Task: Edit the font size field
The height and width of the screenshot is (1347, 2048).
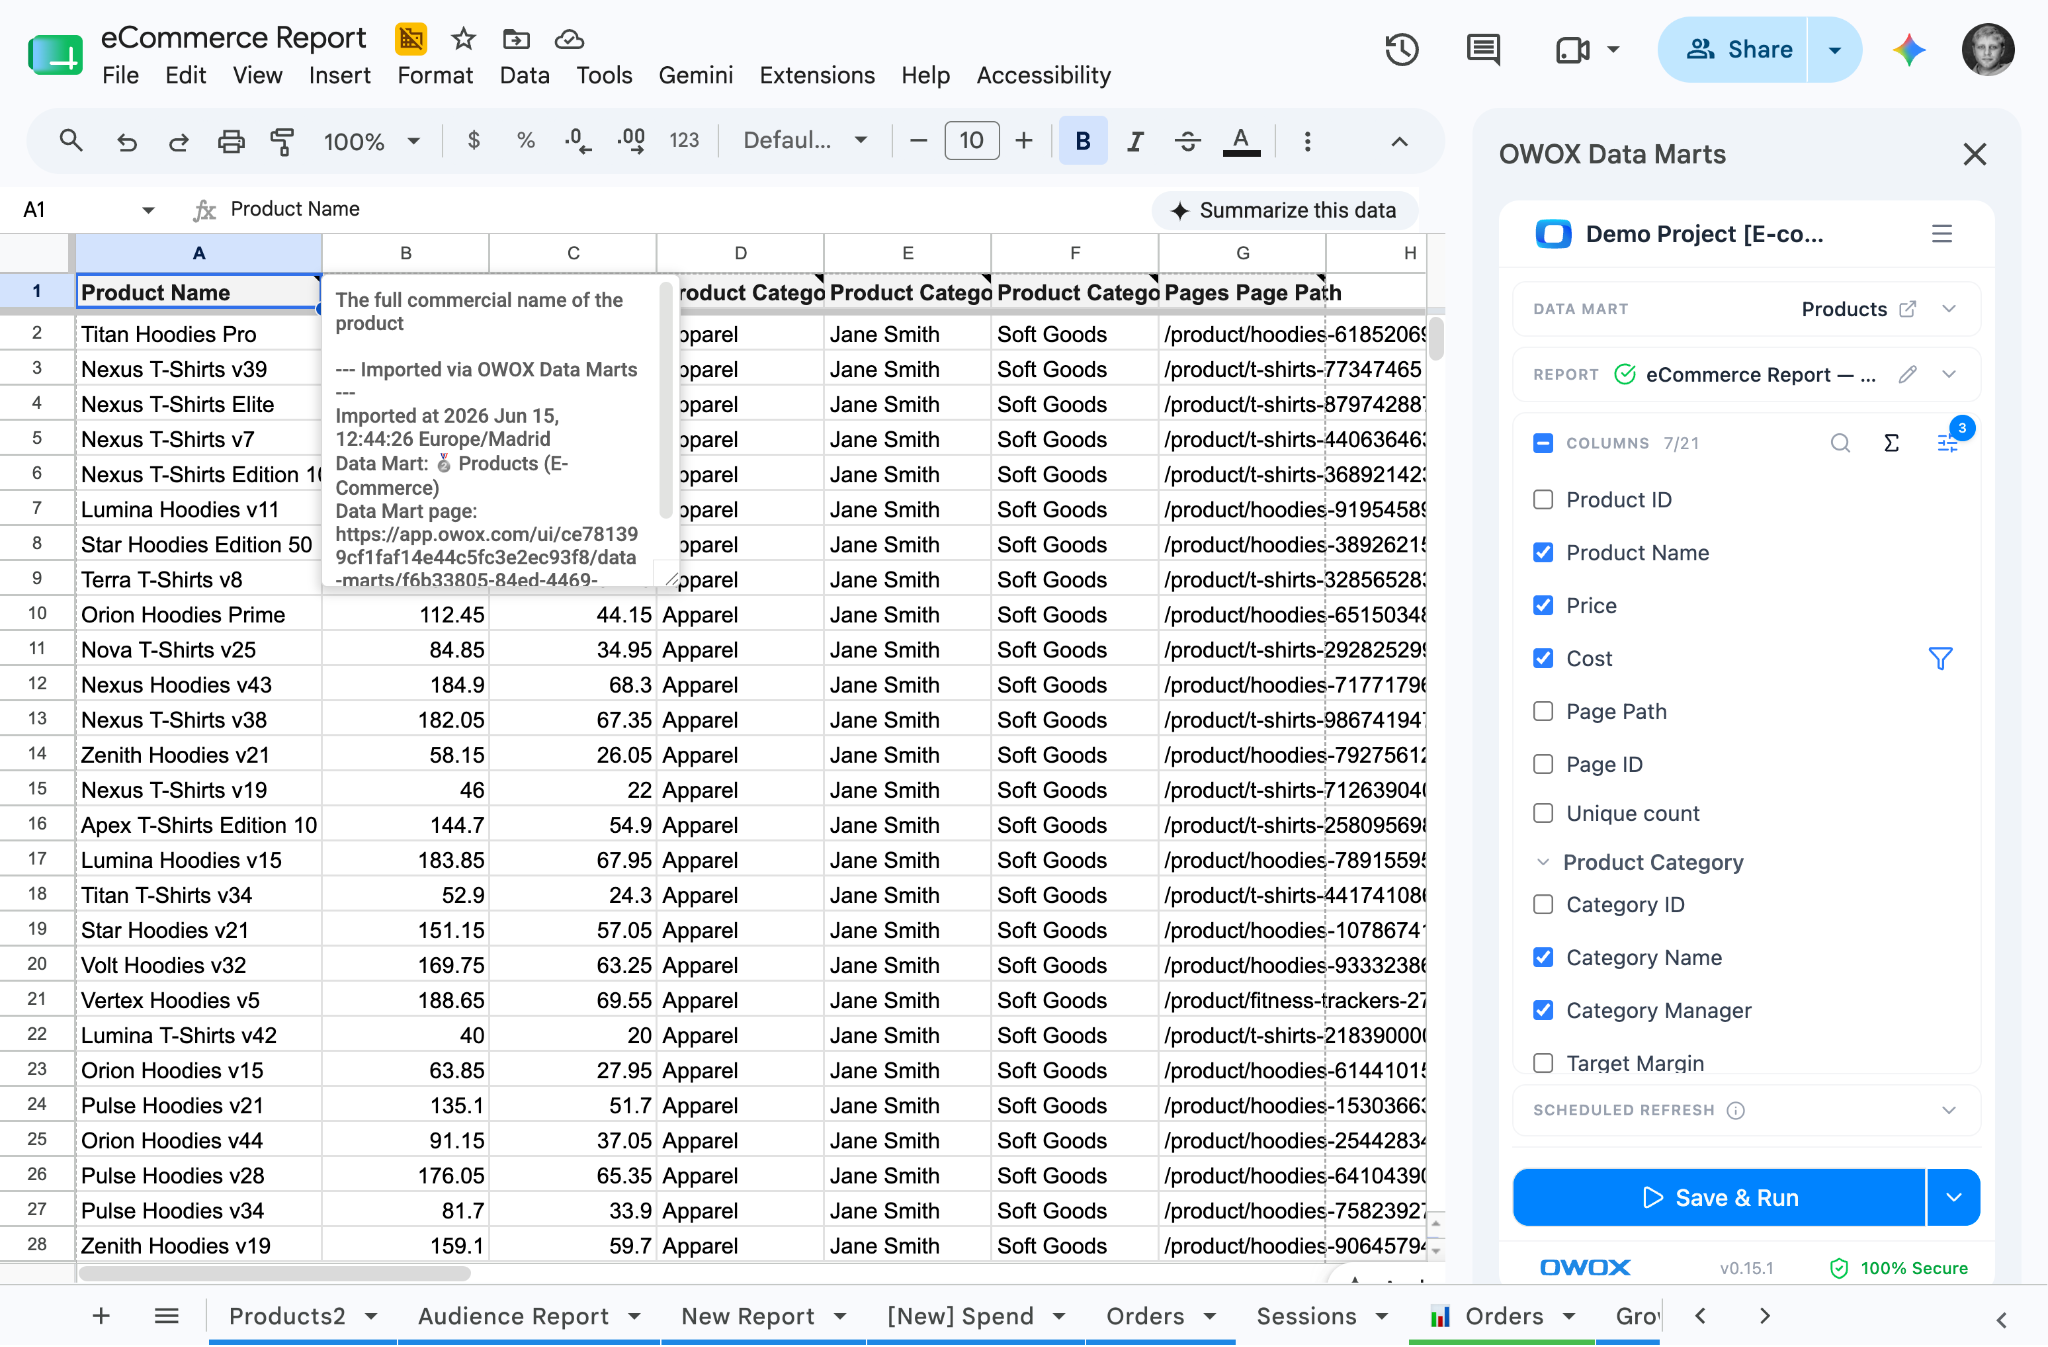Action: pos(971,141)
